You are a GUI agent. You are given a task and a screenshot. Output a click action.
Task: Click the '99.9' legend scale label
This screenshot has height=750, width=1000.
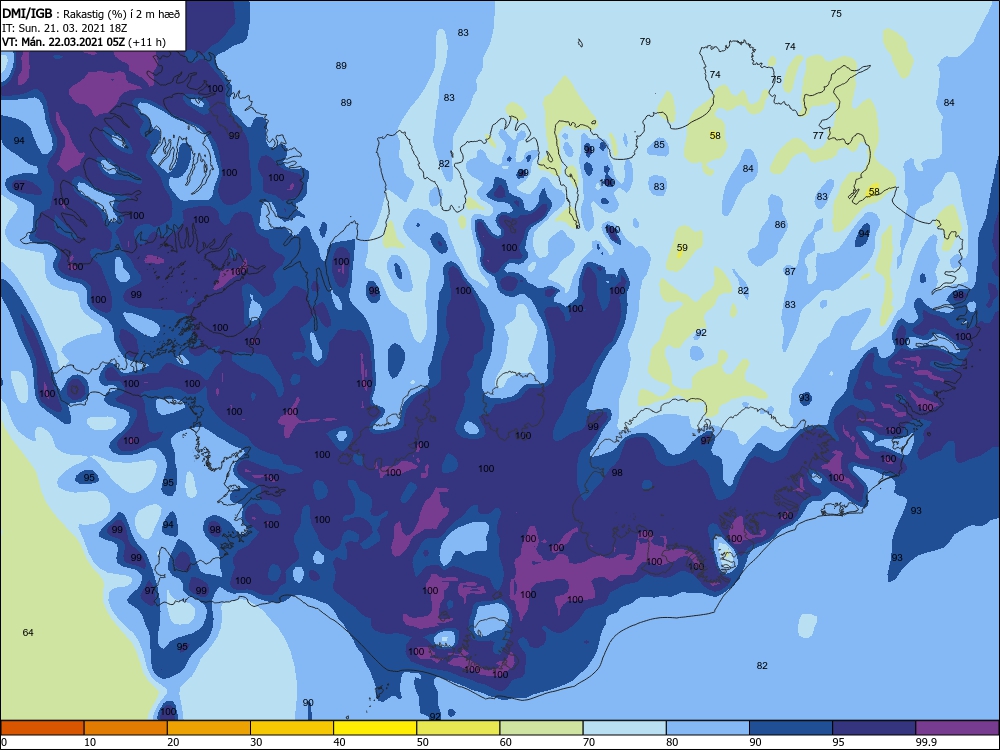click(x=925, y=742)
